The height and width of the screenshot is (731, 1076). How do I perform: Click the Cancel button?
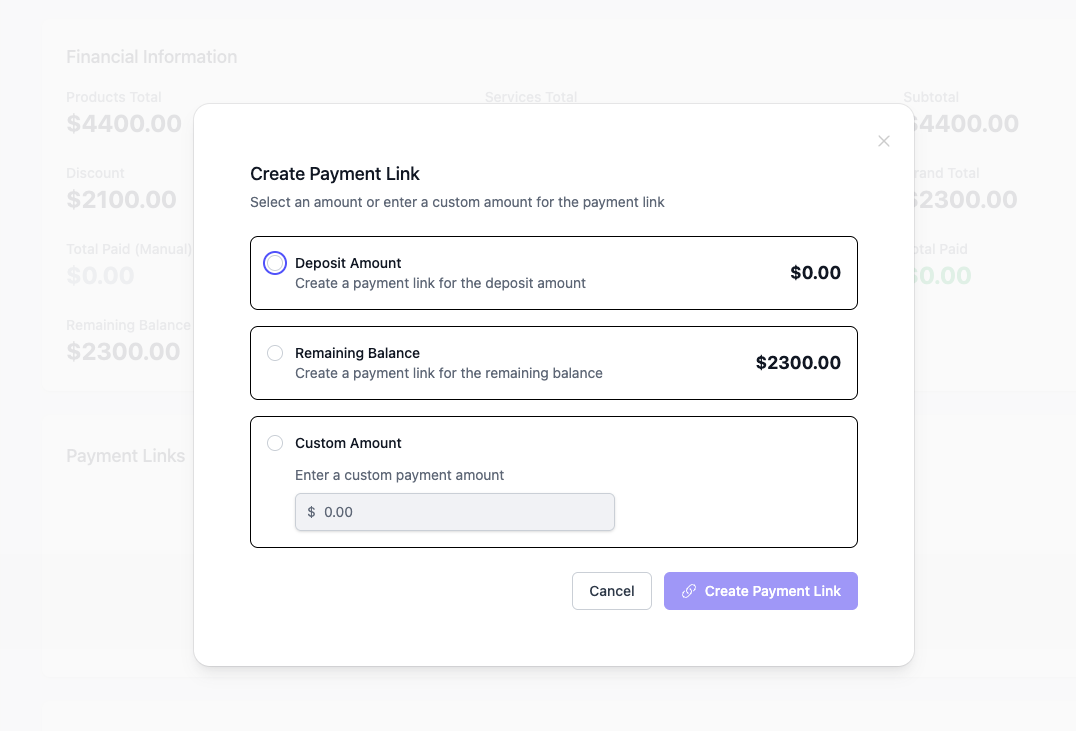coord(611,591)
